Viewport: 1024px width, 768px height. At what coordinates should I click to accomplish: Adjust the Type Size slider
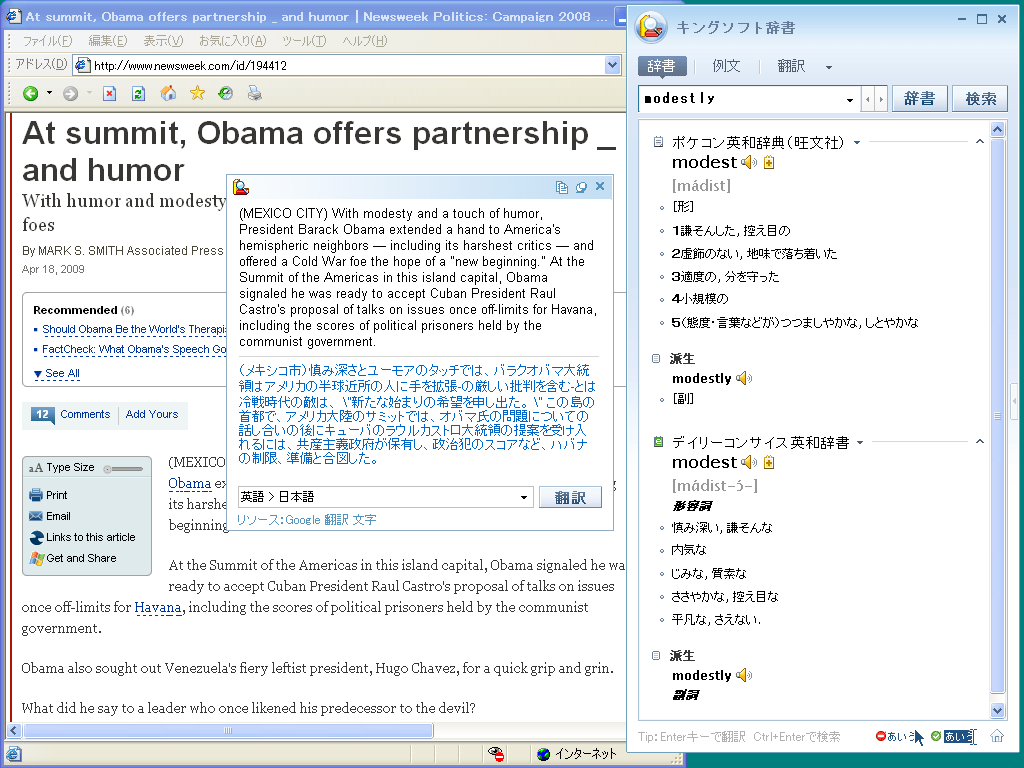[x=123, y=468]
